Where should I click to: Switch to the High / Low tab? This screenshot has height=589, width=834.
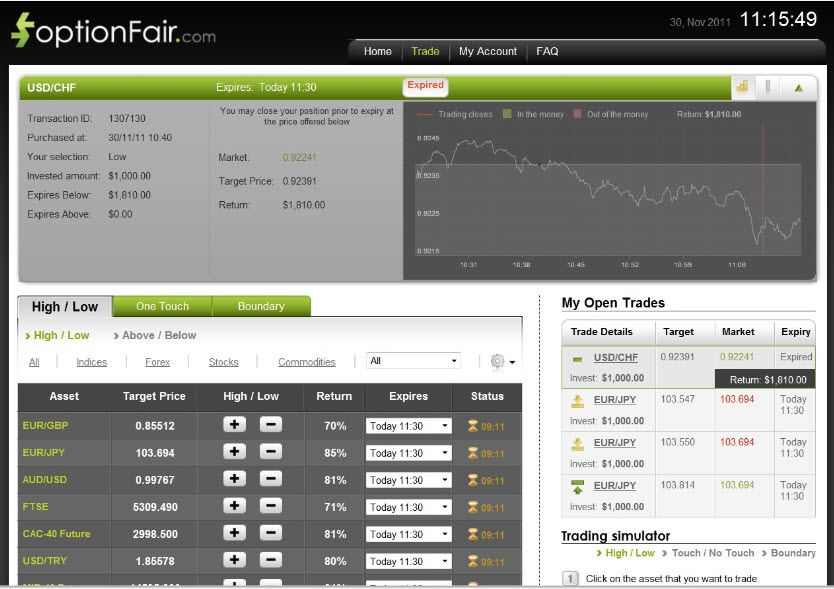coord(65,307)
